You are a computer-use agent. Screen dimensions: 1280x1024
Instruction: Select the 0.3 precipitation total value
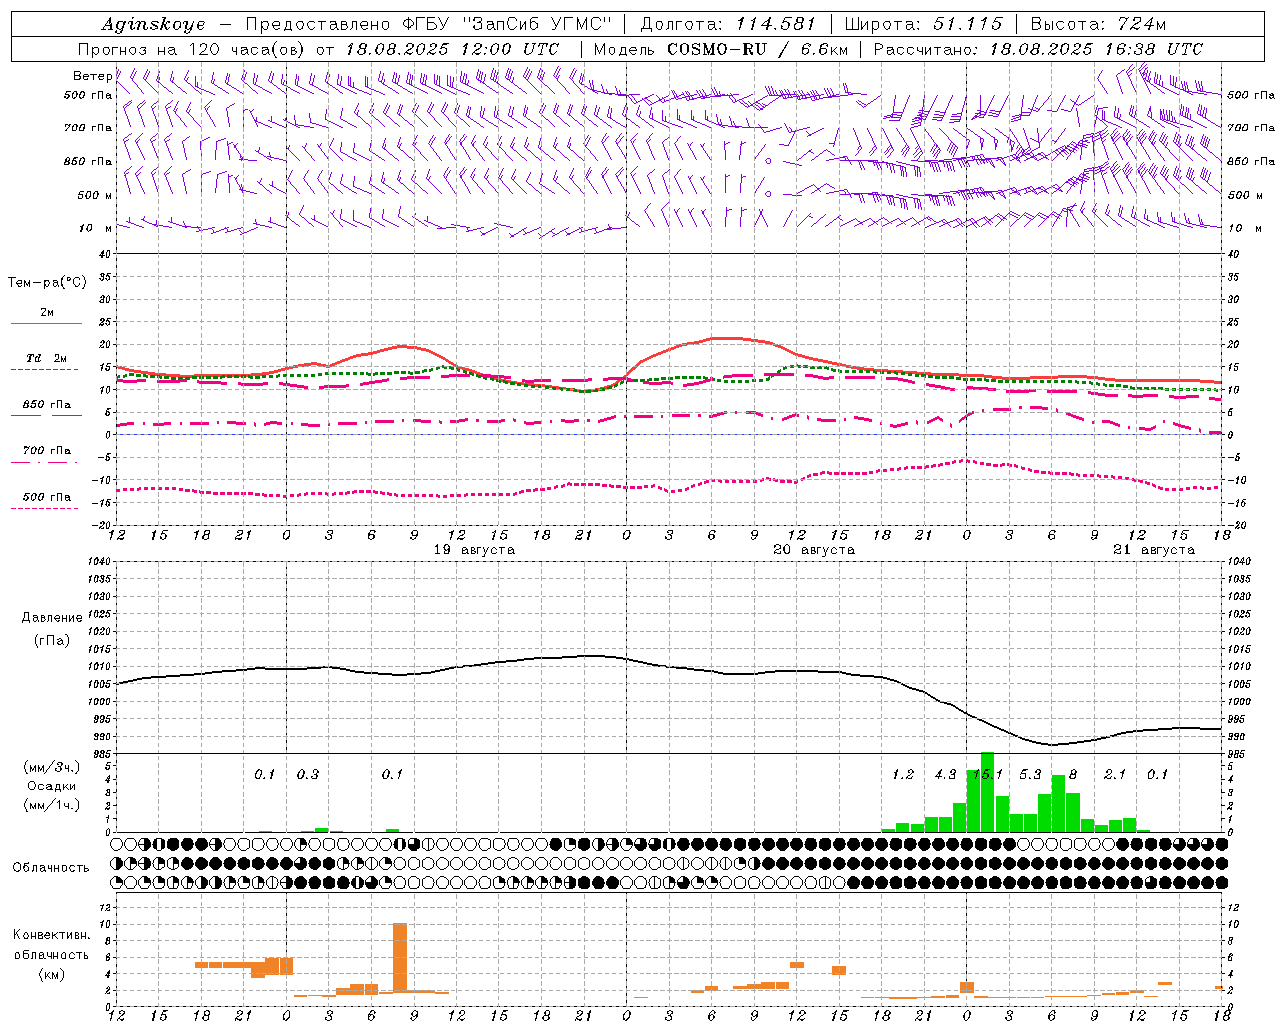[x=308, y=774]
